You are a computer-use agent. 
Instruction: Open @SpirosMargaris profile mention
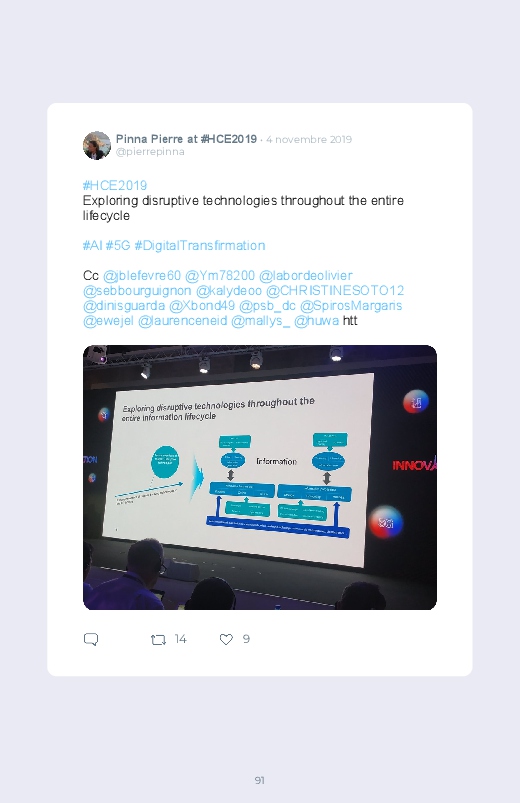[351, 306]
